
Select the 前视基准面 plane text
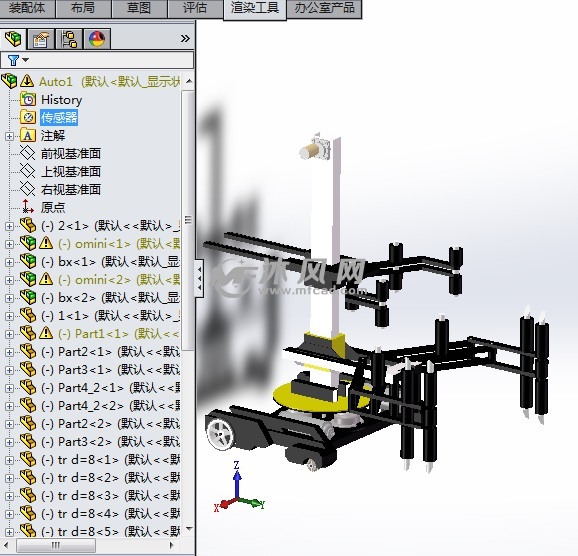(71, 153)
